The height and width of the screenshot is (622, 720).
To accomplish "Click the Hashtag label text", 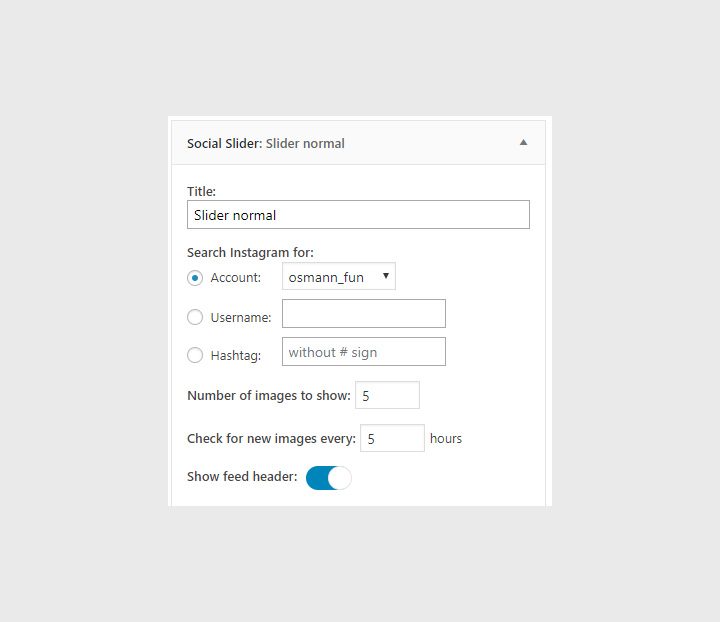I will (x=236, y=356).
